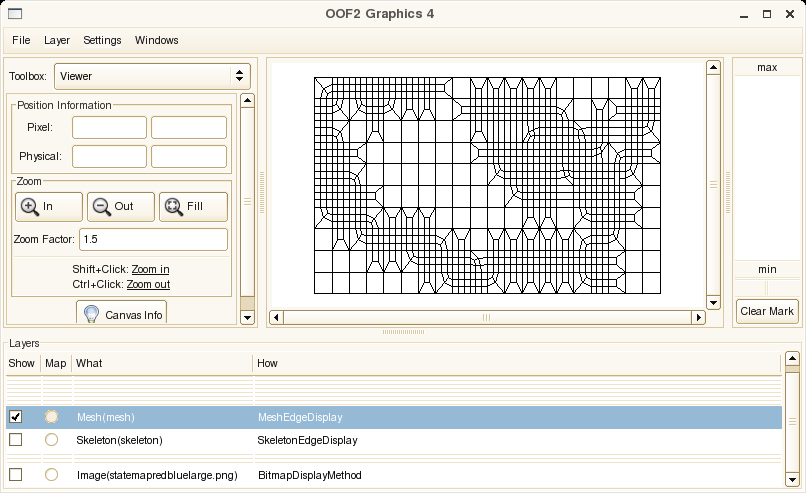The image size is (806, 493).
Task: Click the SkeletonEdgeDisplay cell
Action: point(307,440)
